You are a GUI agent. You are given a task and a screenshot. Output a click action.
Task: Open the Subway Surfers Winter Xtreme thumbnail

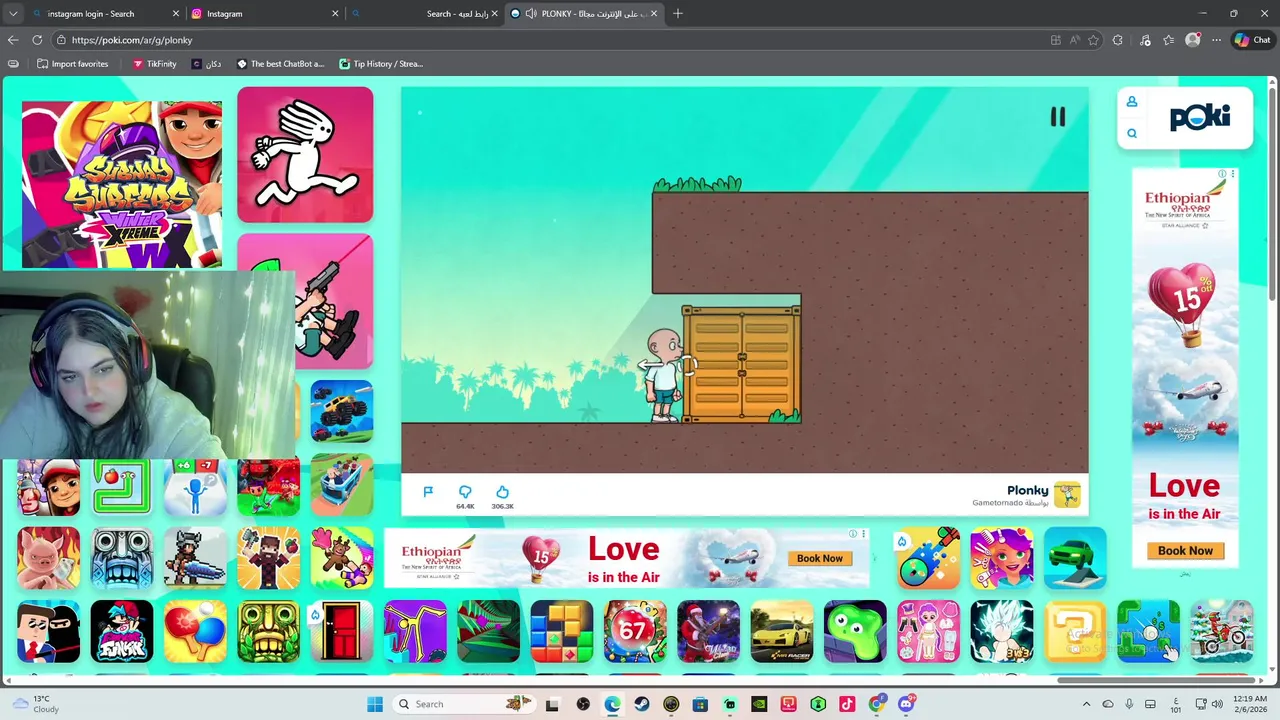pyautogui.click(x=122, y=184)
